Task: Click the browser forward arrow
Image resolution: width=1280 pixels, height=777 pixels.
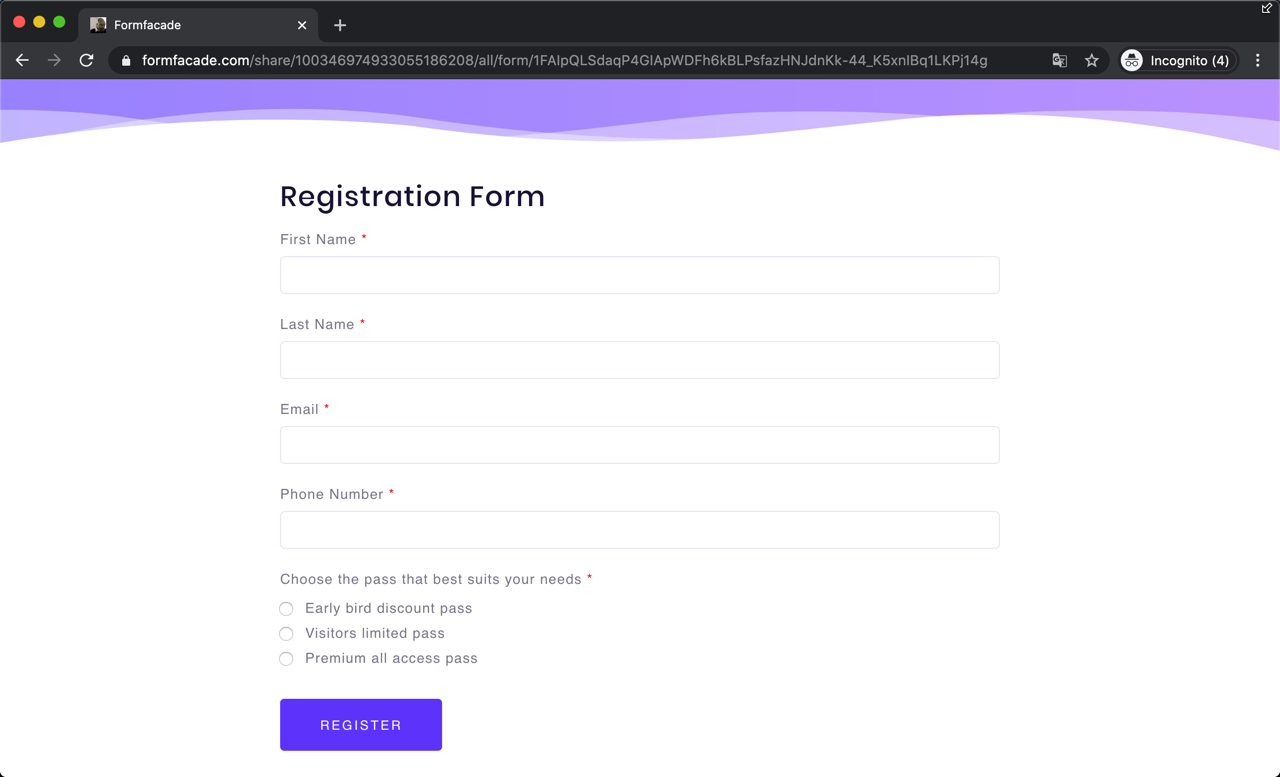Action: [54, 60]
